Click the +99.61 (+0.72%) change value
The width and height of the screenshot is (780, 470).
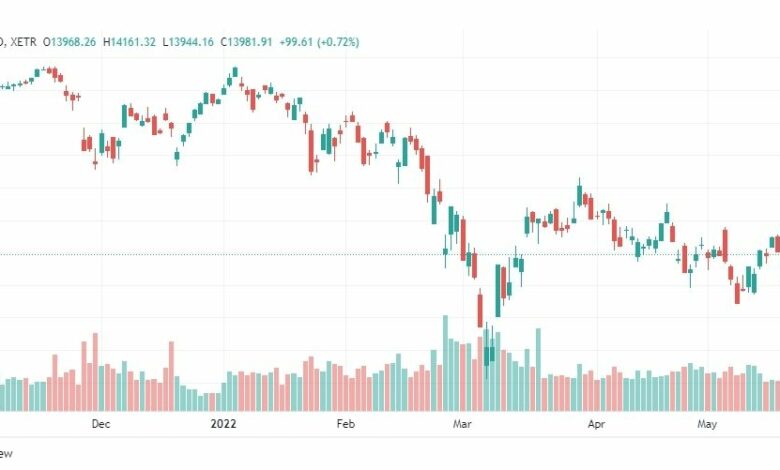tap(319, 42)
